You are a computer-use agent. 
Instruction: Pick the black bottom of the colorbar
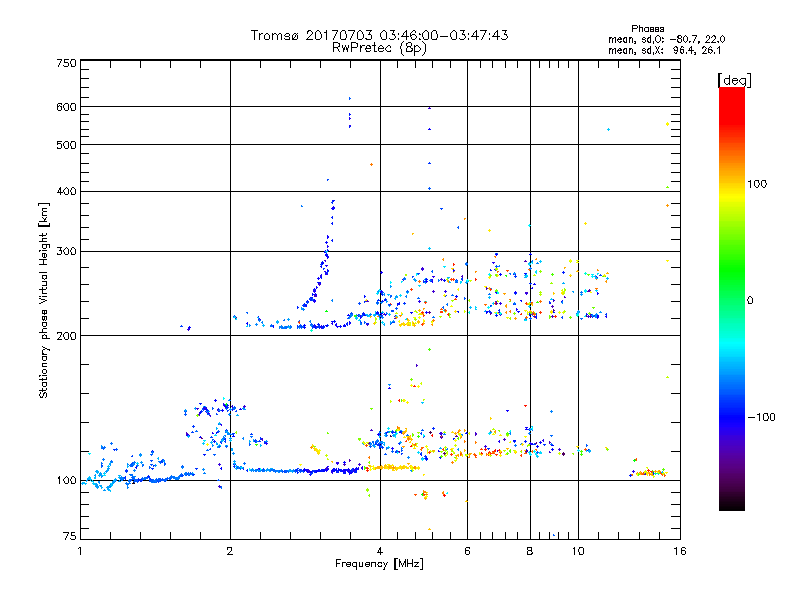(x=732, y=505)
